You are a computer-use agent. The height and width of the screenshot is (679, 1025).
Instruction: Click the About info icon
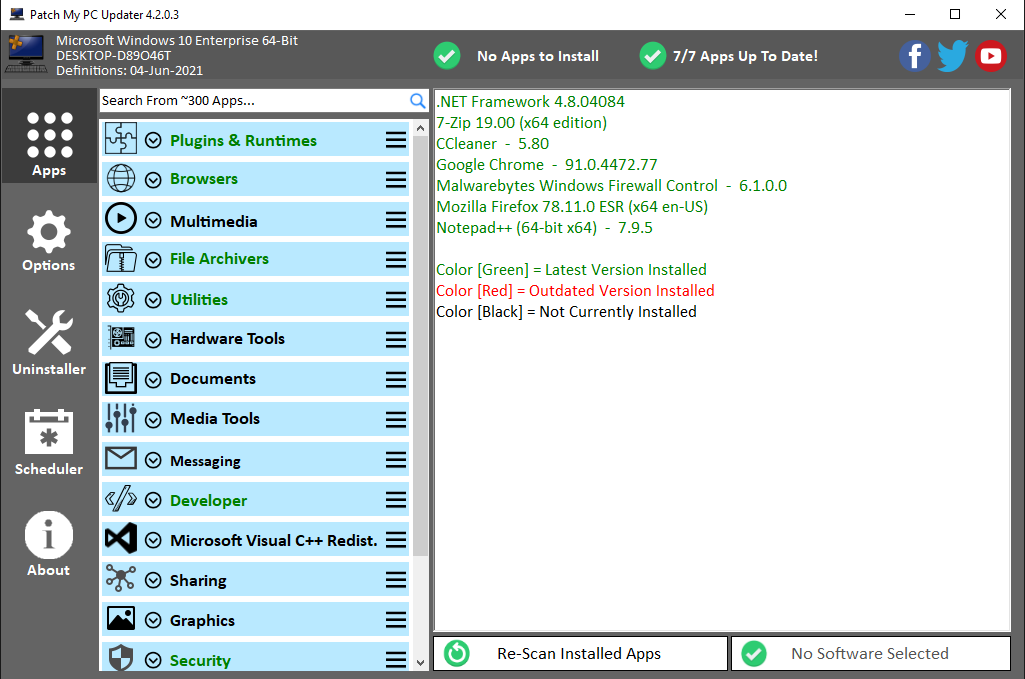pos(49,535)
